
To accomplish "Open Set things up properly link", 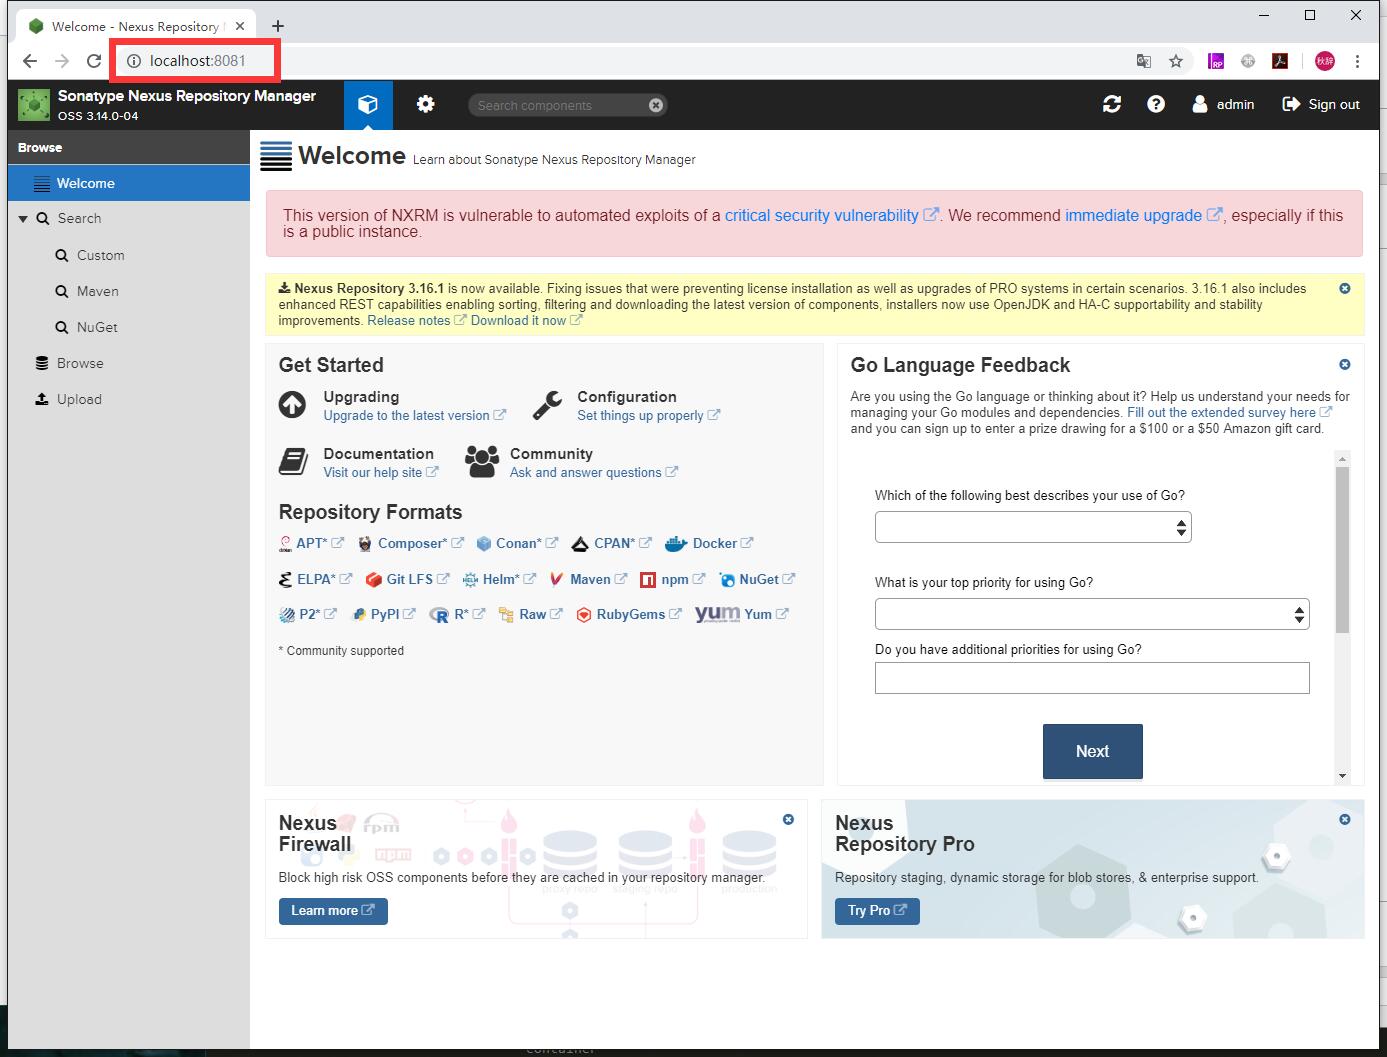I will pos(648,415).
